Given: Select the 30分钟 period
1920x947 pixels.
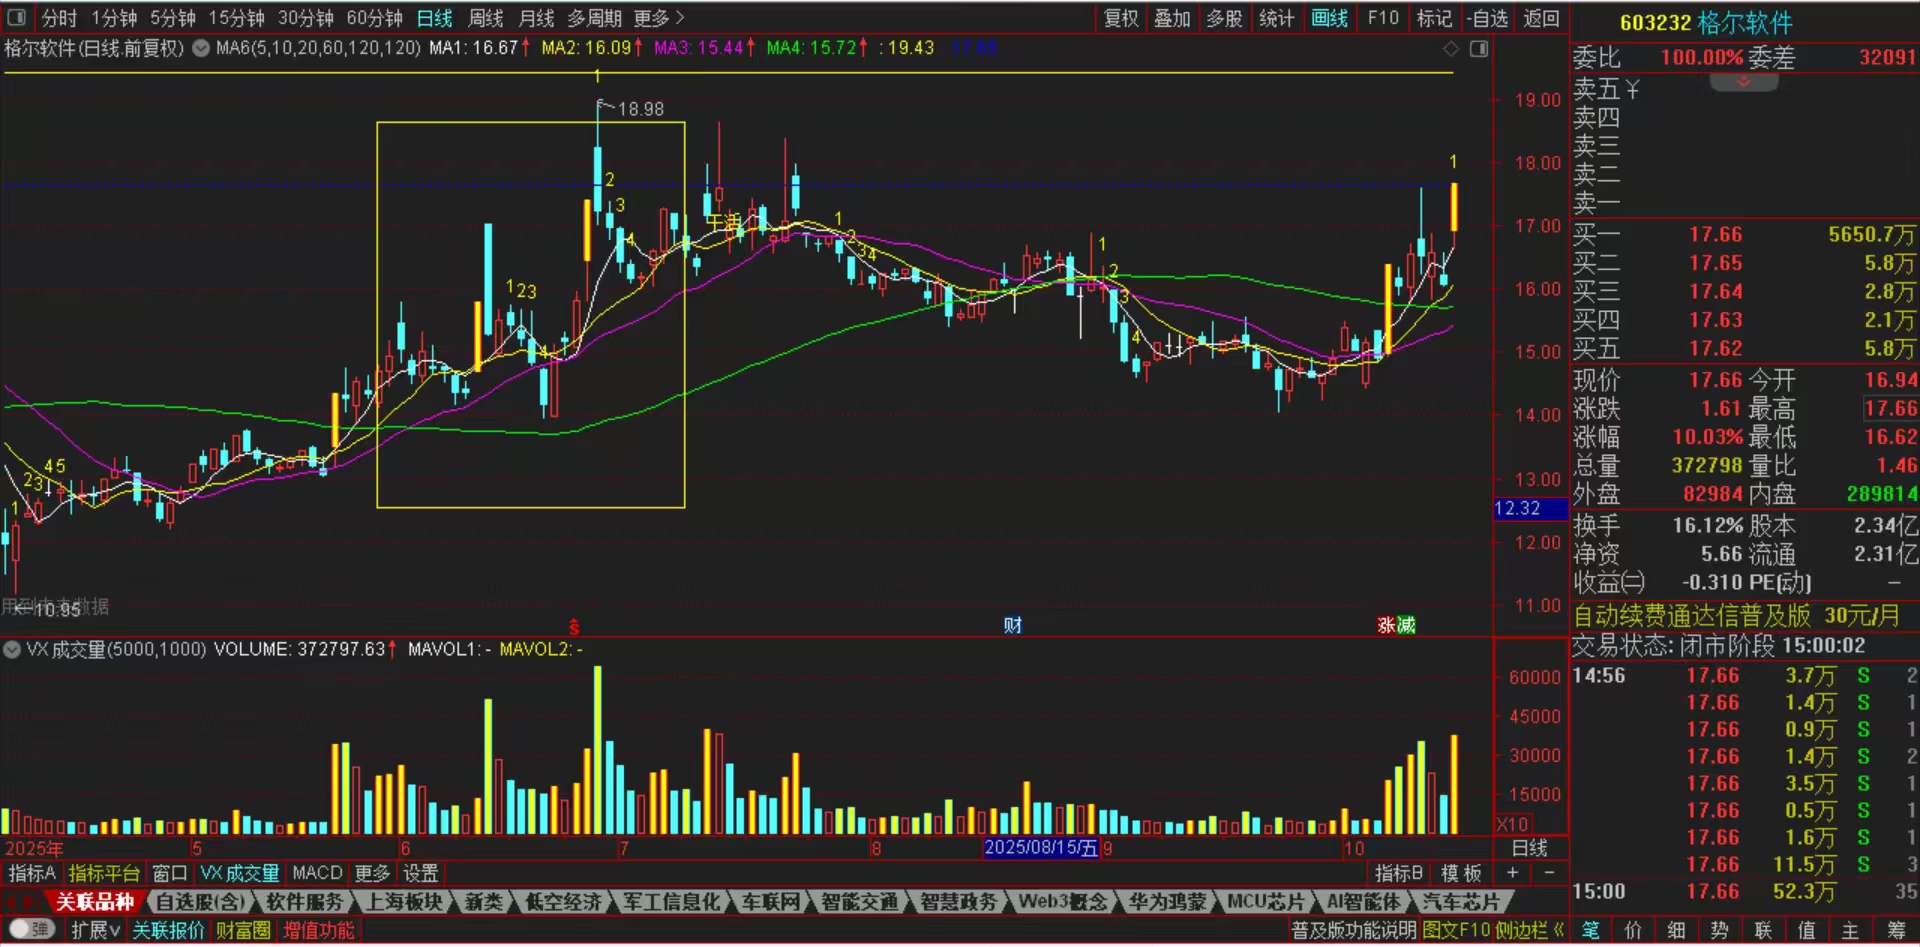Looking at the screenshot, I should click(x=305, y=18).
